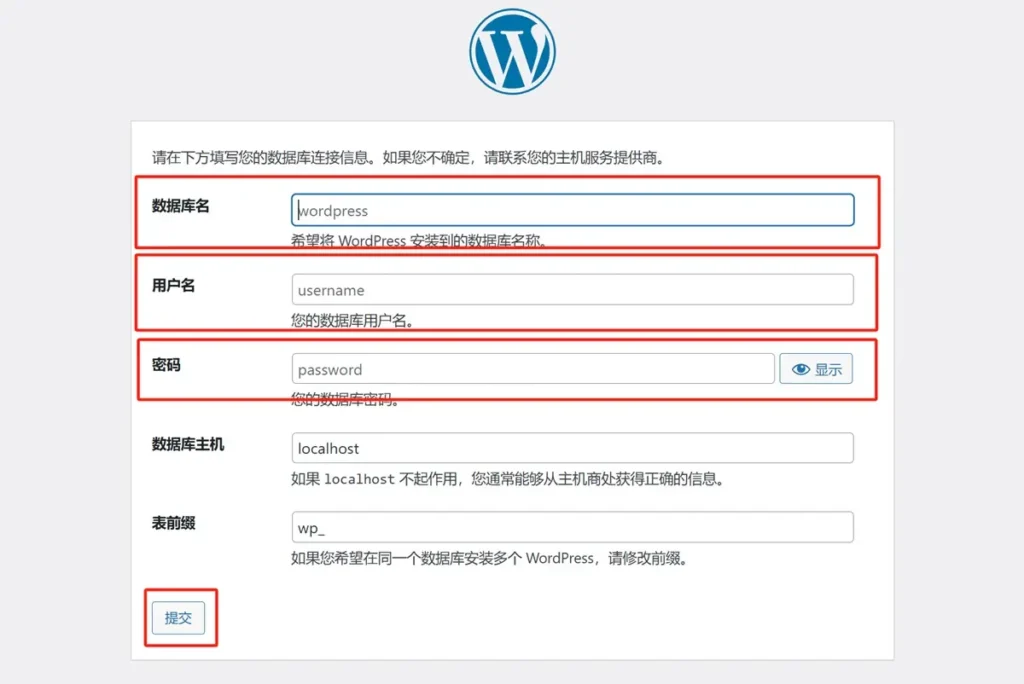Image resolution: width=1024 pixels, height=684 pixels.
Task: Click the 数据库主机 label
Action: click(180, 444)
